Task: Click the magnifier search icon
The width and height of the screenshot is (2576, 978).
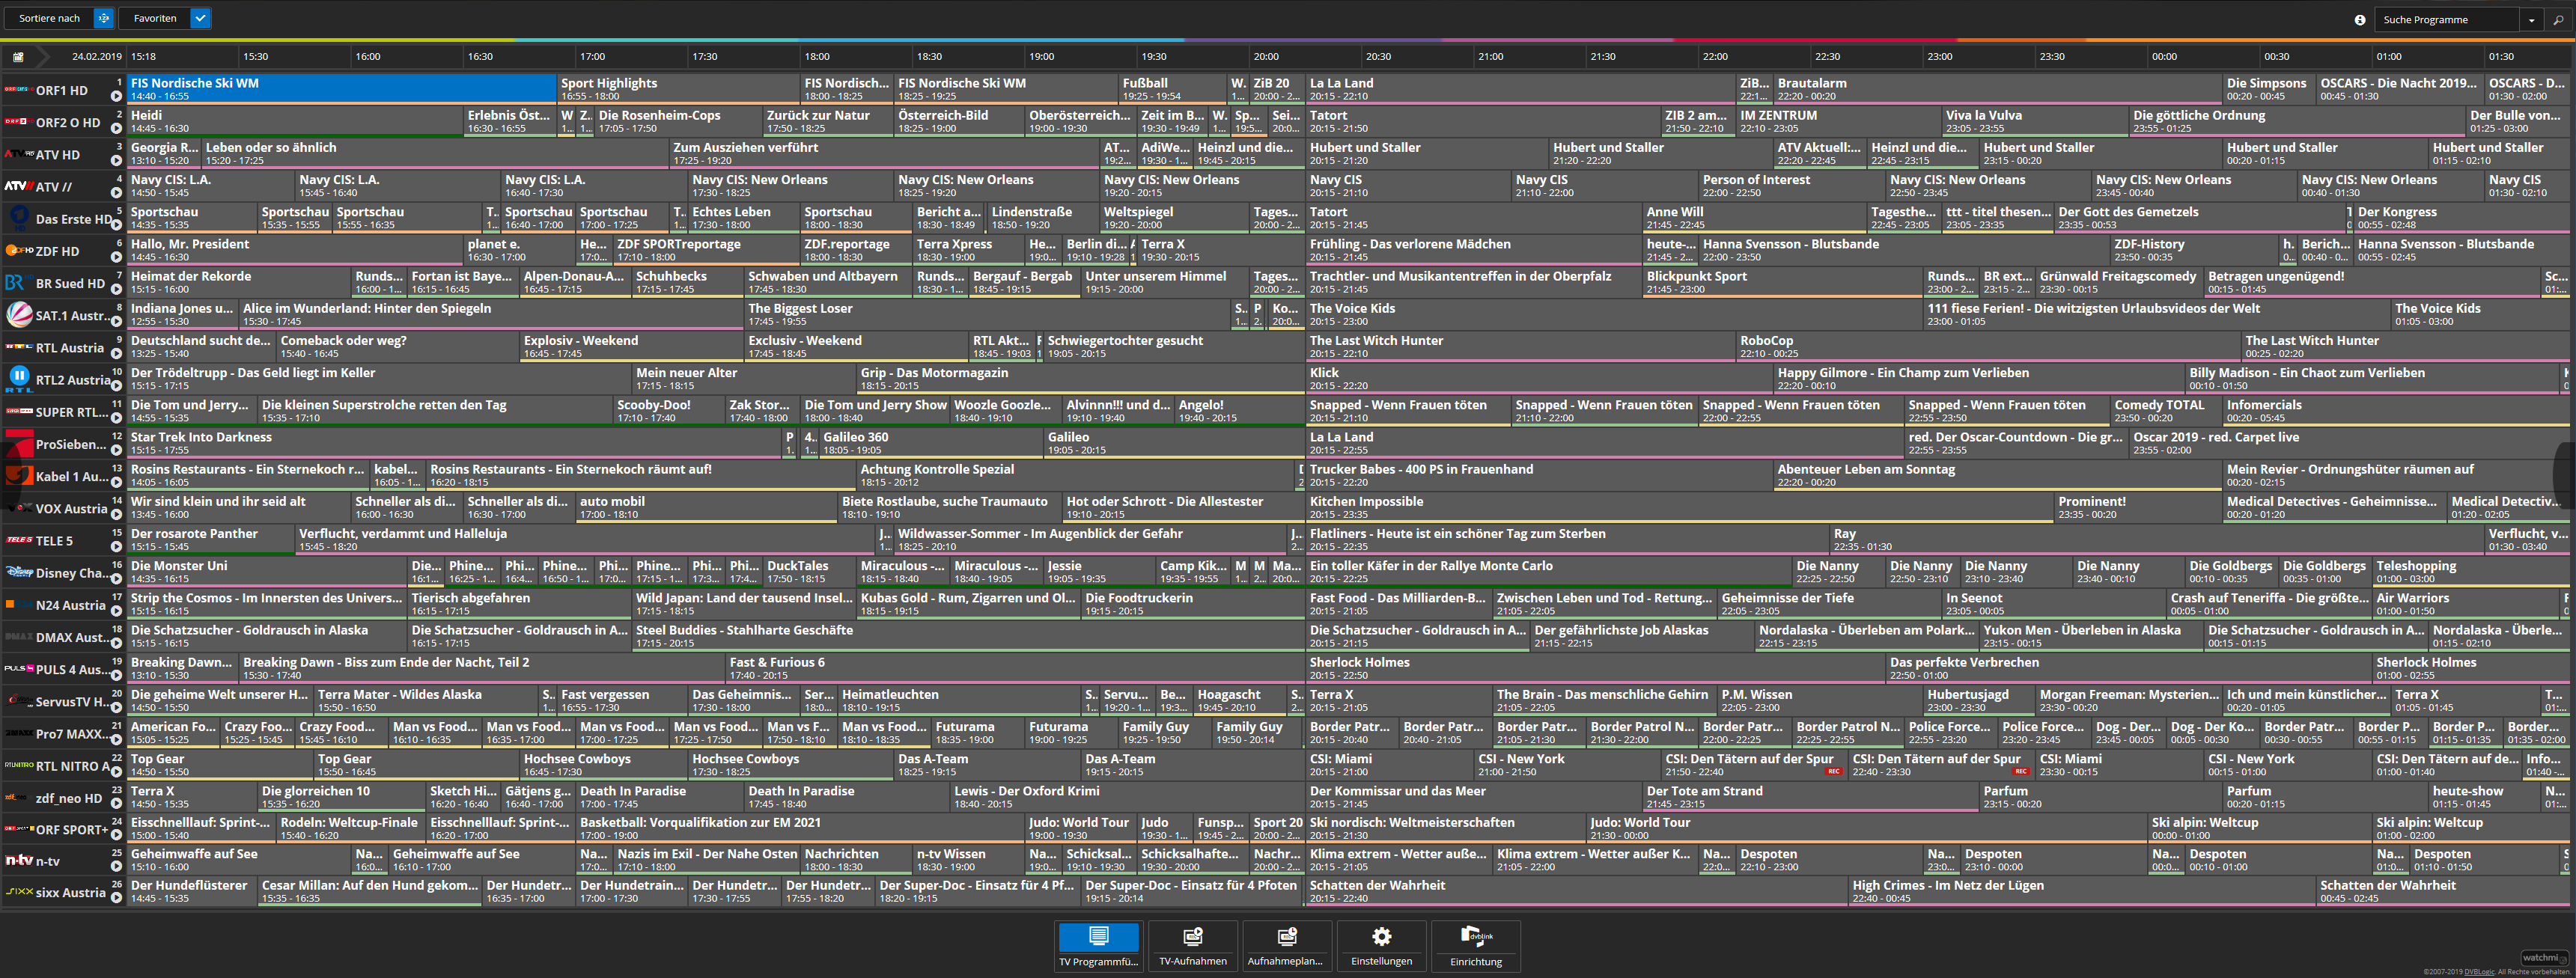Action: [x=2558, y=19]
